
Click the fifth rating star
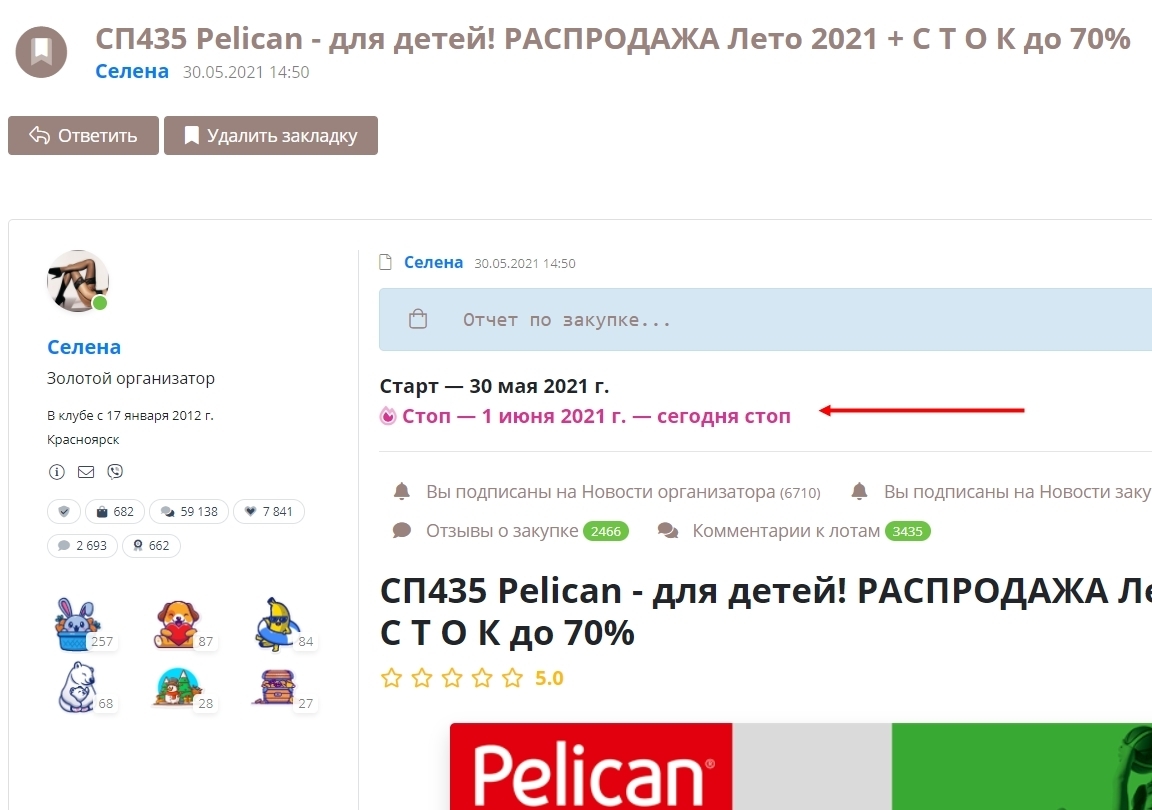(x=512, y=678)
